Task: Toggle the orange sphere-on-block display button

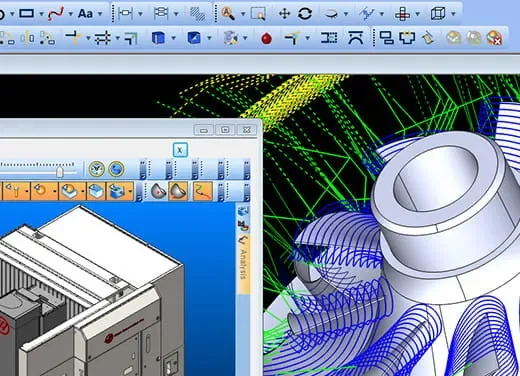Action: (x=71, y=191)
